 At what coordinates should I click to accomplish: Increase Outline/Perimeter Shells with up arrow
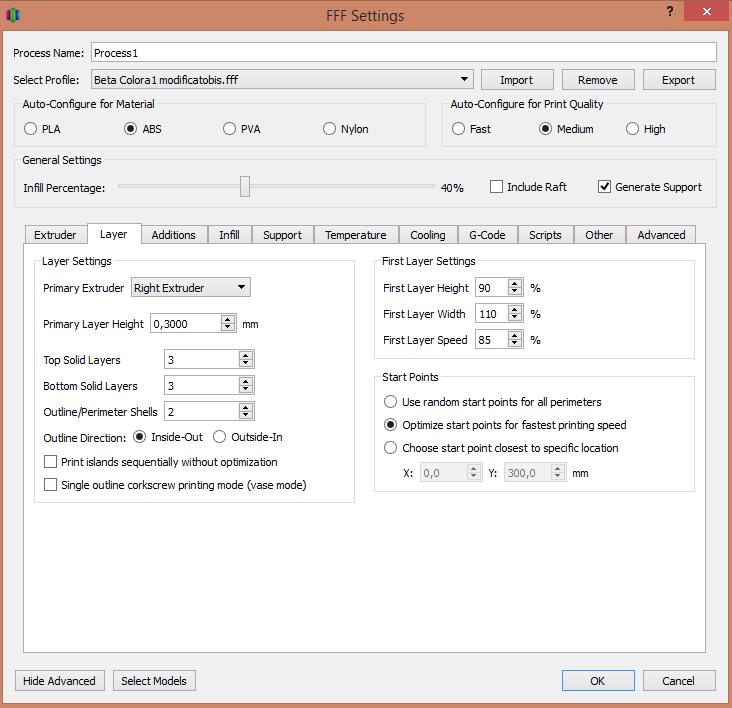(246, 407)
